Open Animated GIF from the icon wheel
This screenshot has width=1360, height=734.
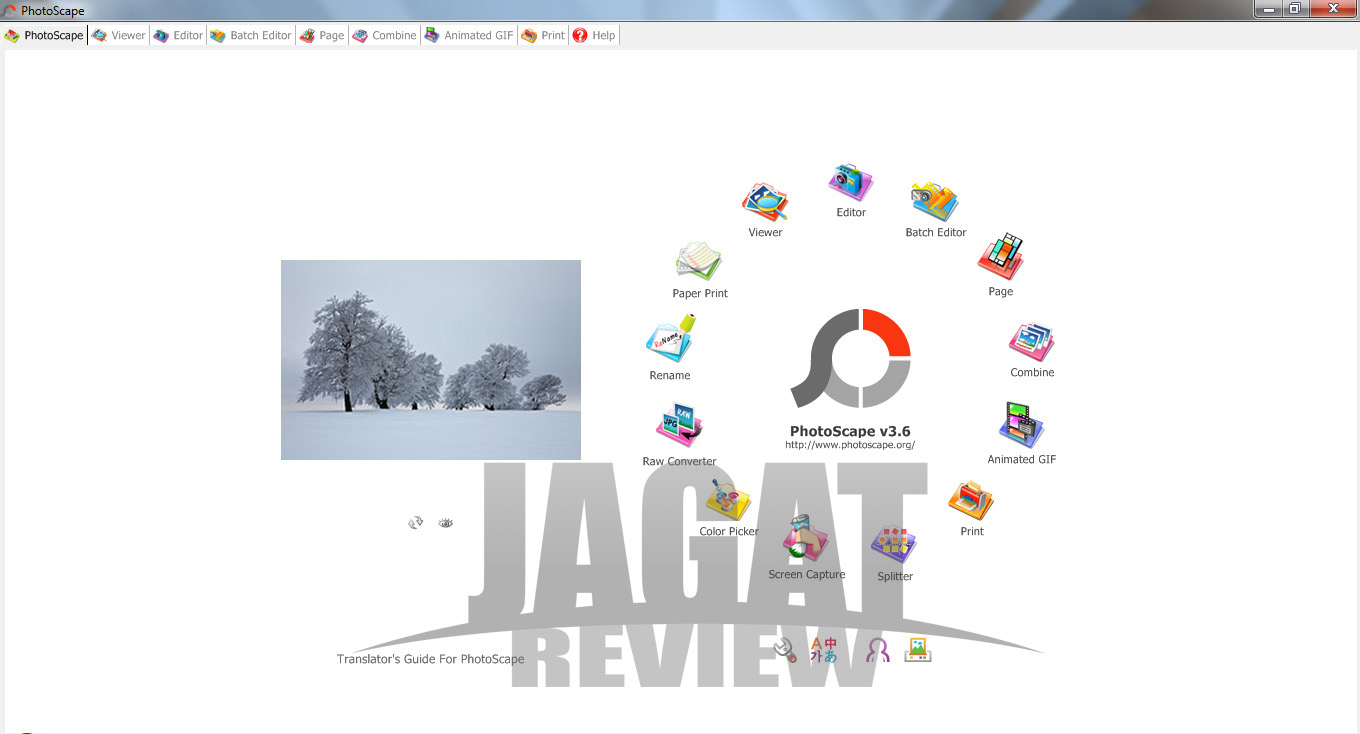click(1021, 427)
